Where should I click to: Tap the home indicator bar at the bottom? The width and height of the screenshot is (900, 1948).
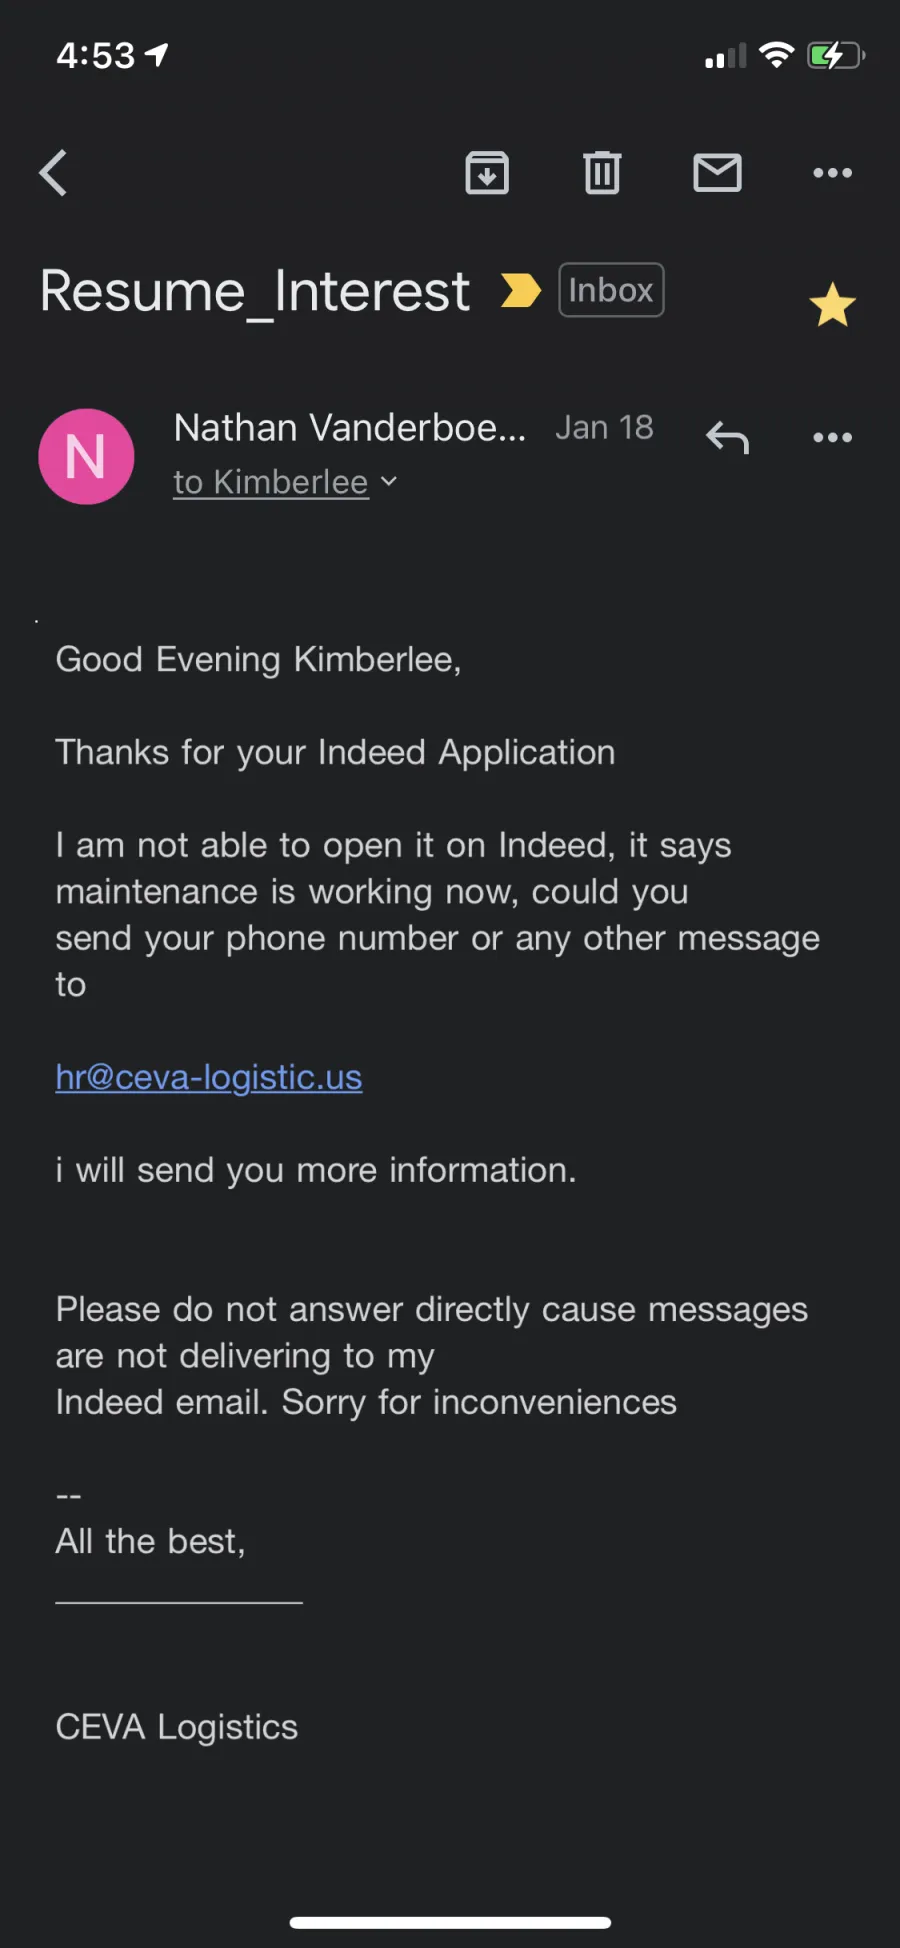450,1923
